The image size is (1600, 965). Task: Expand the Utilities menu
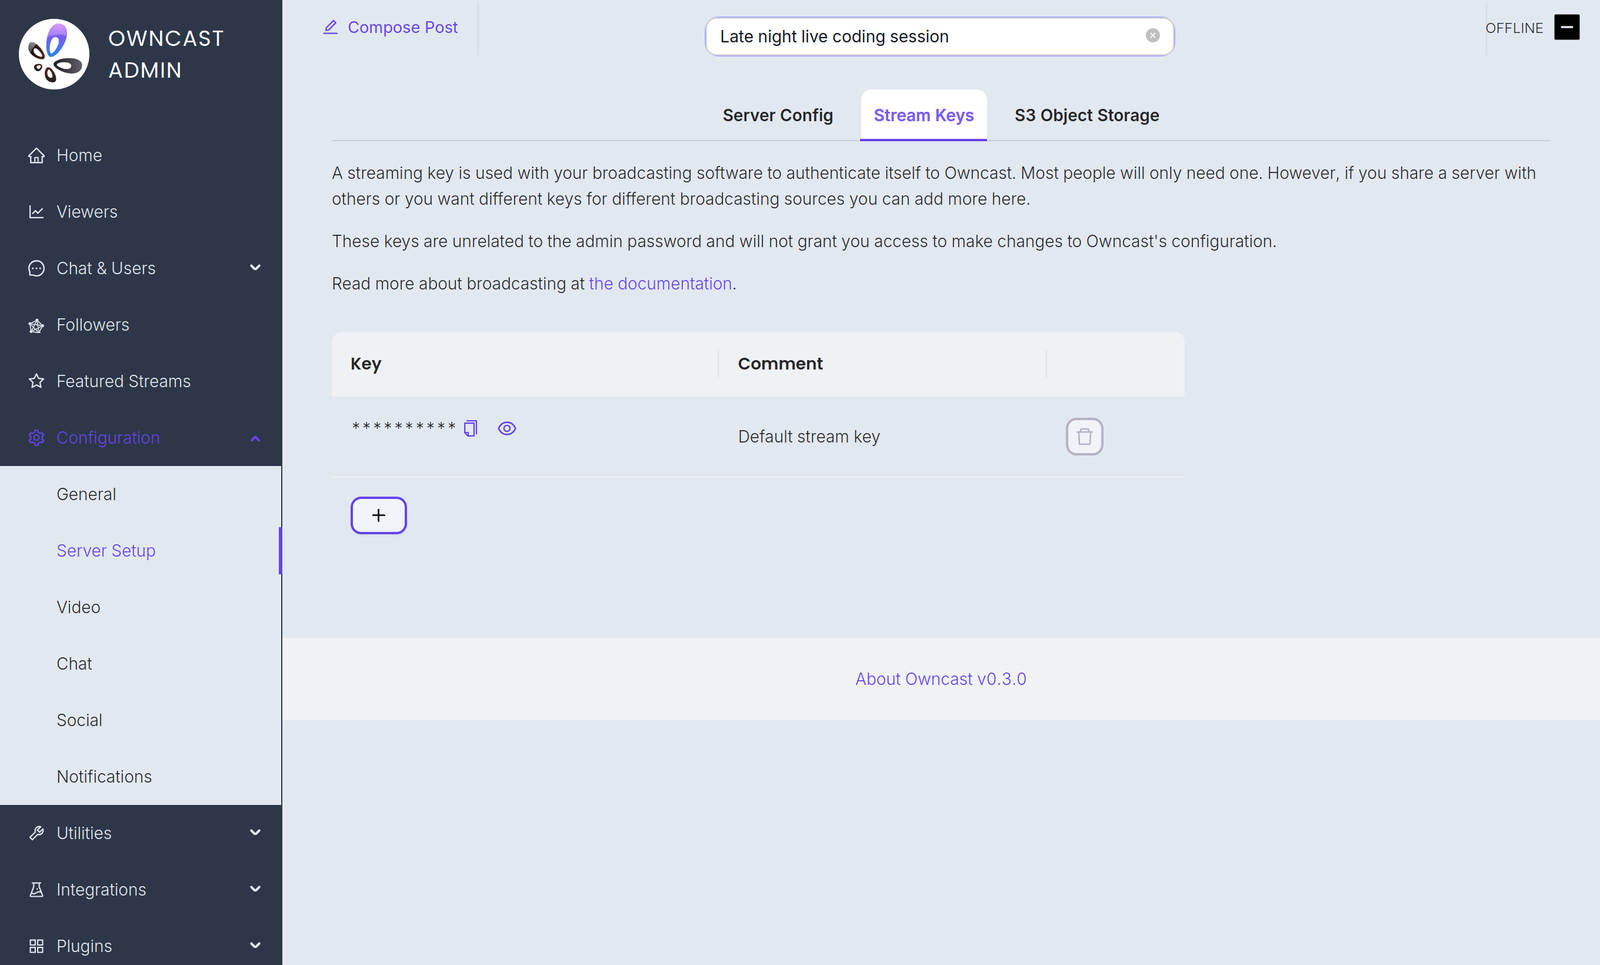(x=255, y=833)
